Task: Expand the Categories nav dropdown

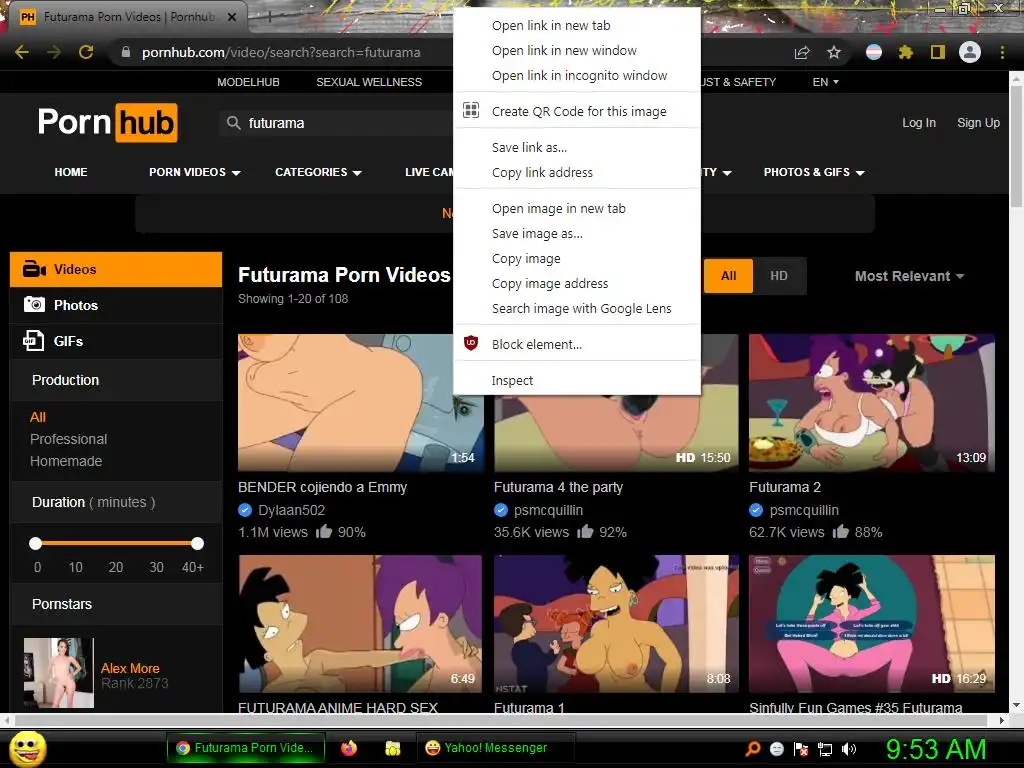Action: pos(318,172)
